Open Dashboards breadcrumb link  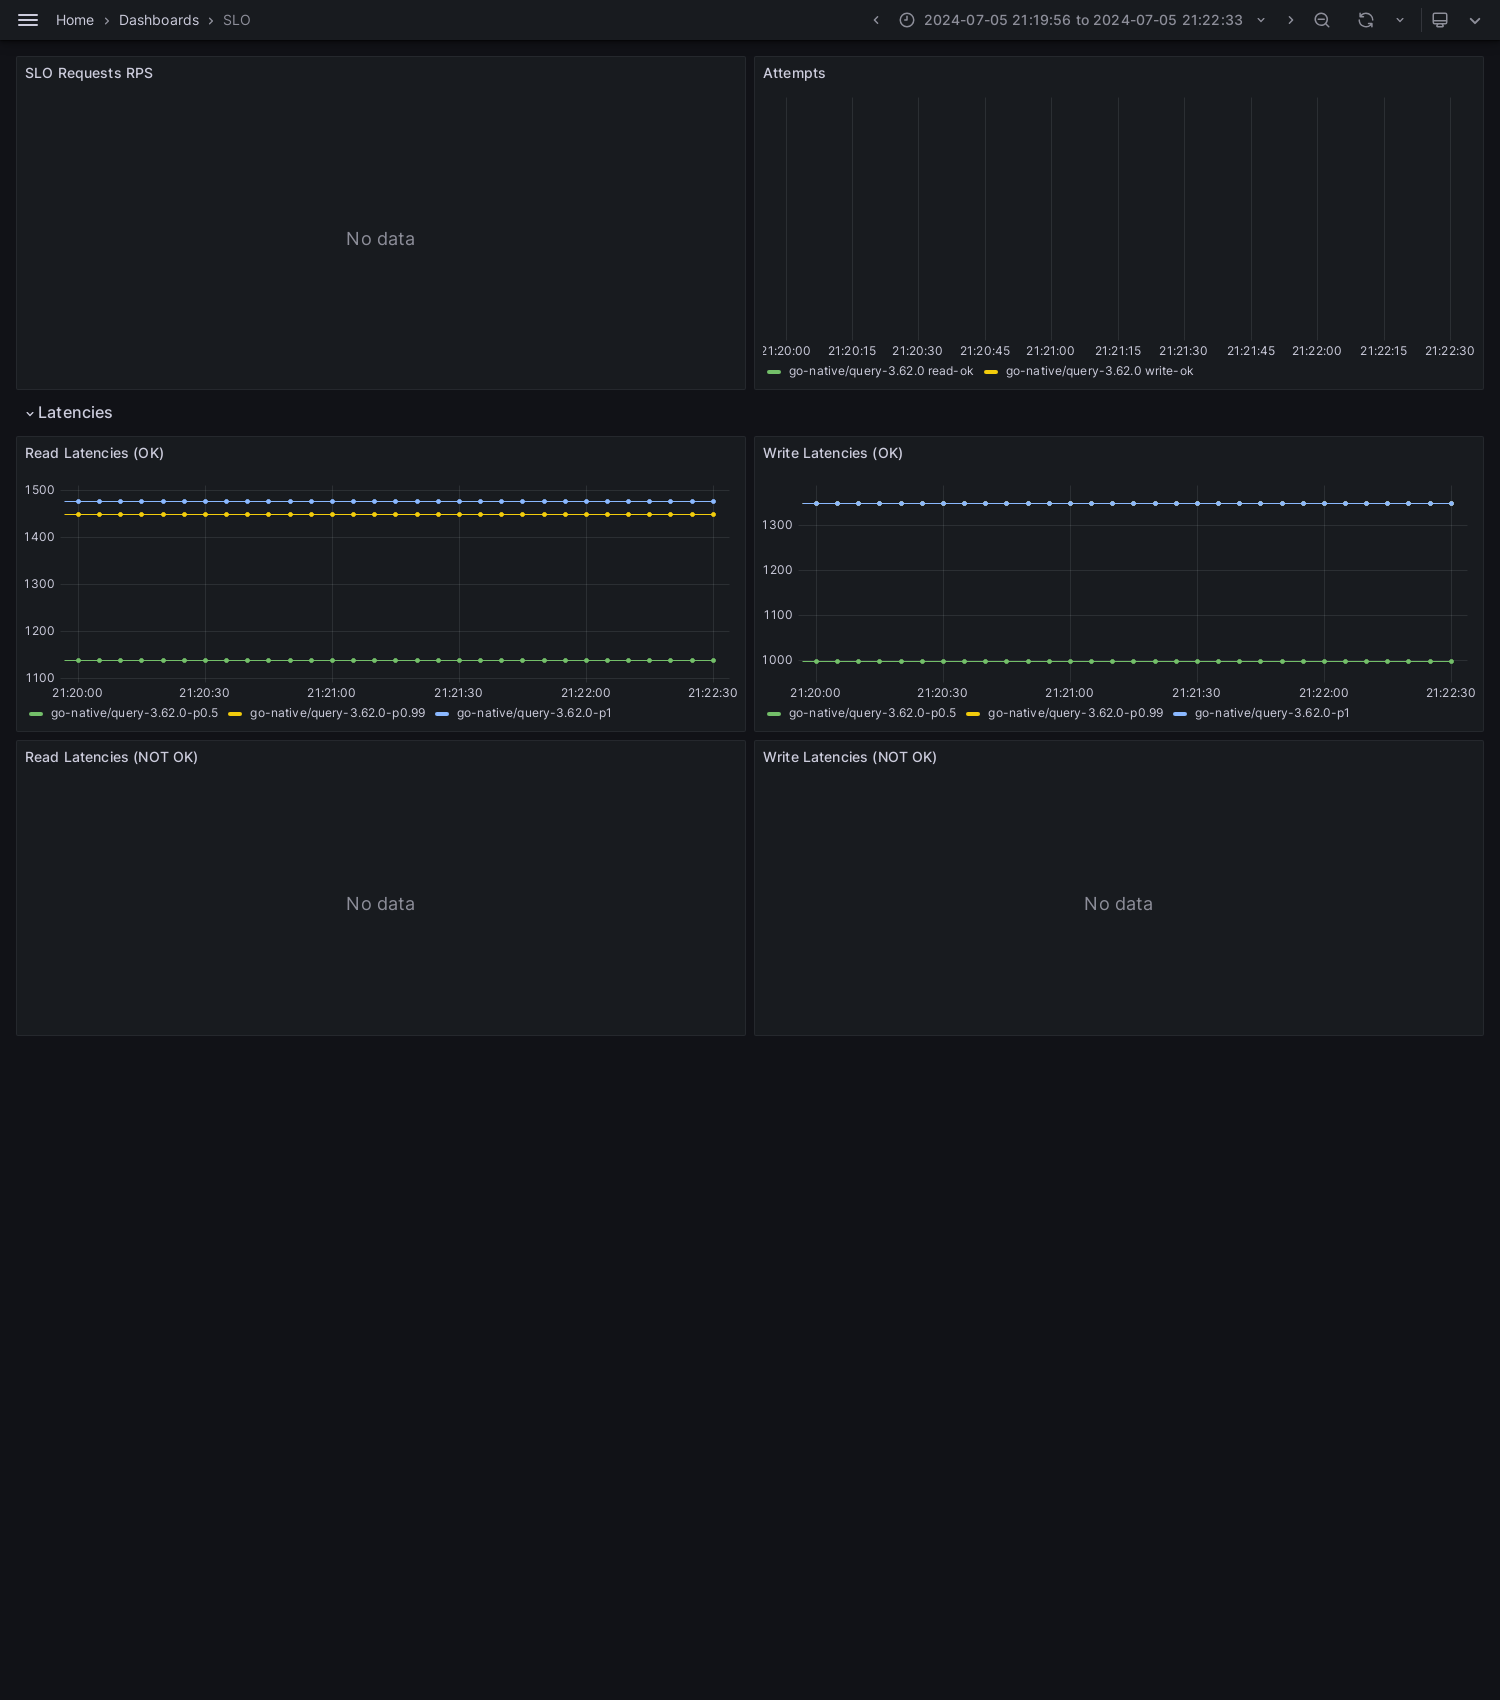click(x=159, y=20)
